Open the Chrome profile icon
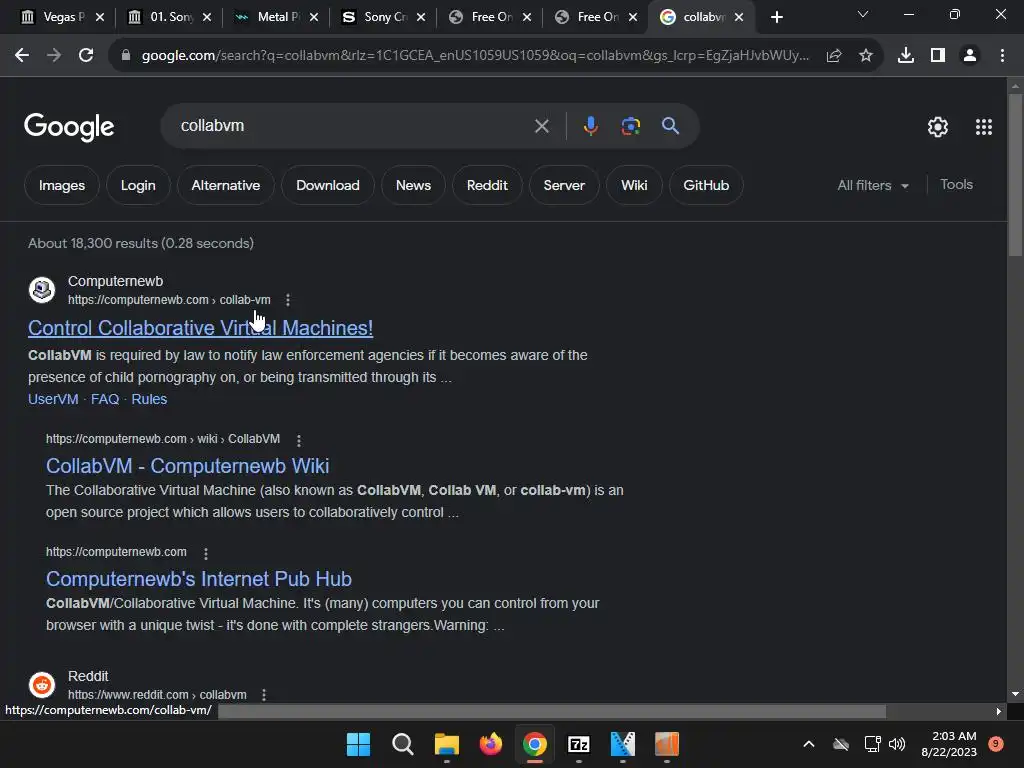This screenshot has width=1024, height=768. click(970, 56)
